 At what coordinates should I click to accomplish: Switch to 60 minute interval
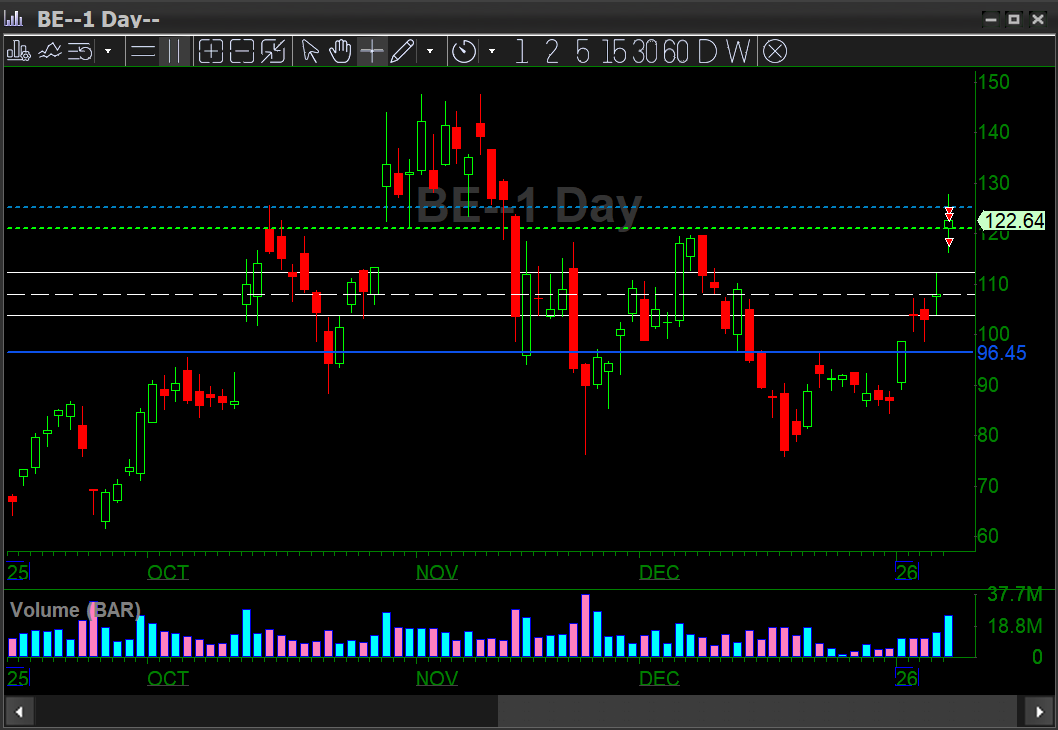tap(676, 51)
